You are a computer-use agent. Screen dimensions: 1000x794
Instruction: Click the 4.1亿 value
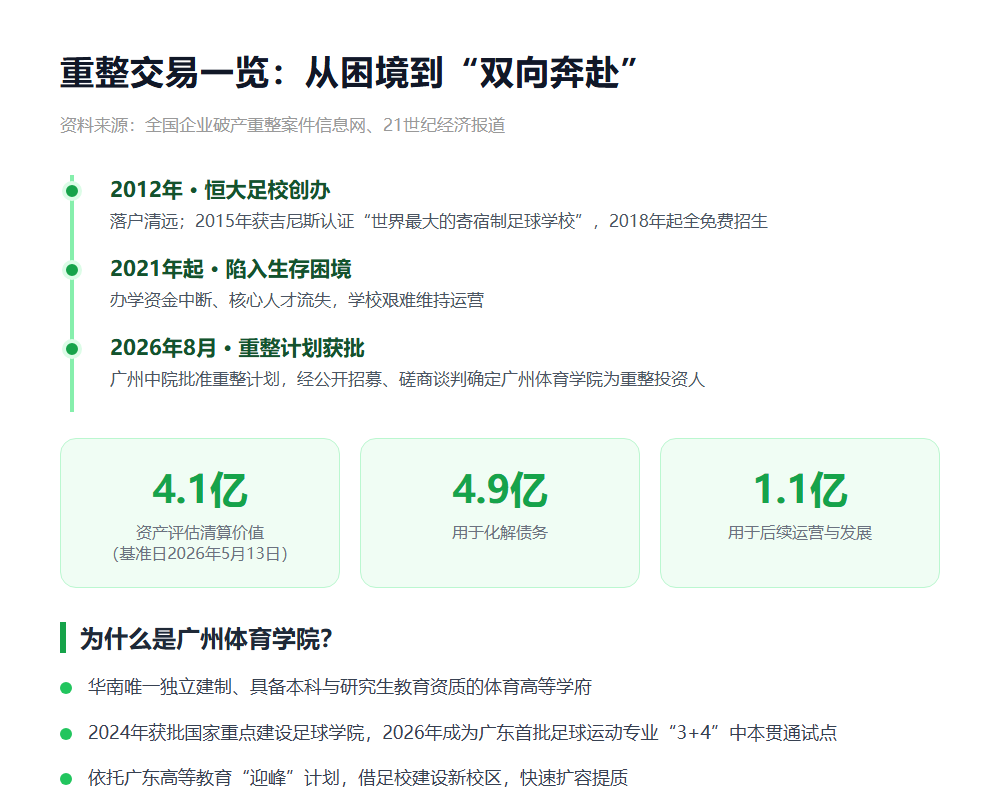pyautogui.click(x=200, y=490)
